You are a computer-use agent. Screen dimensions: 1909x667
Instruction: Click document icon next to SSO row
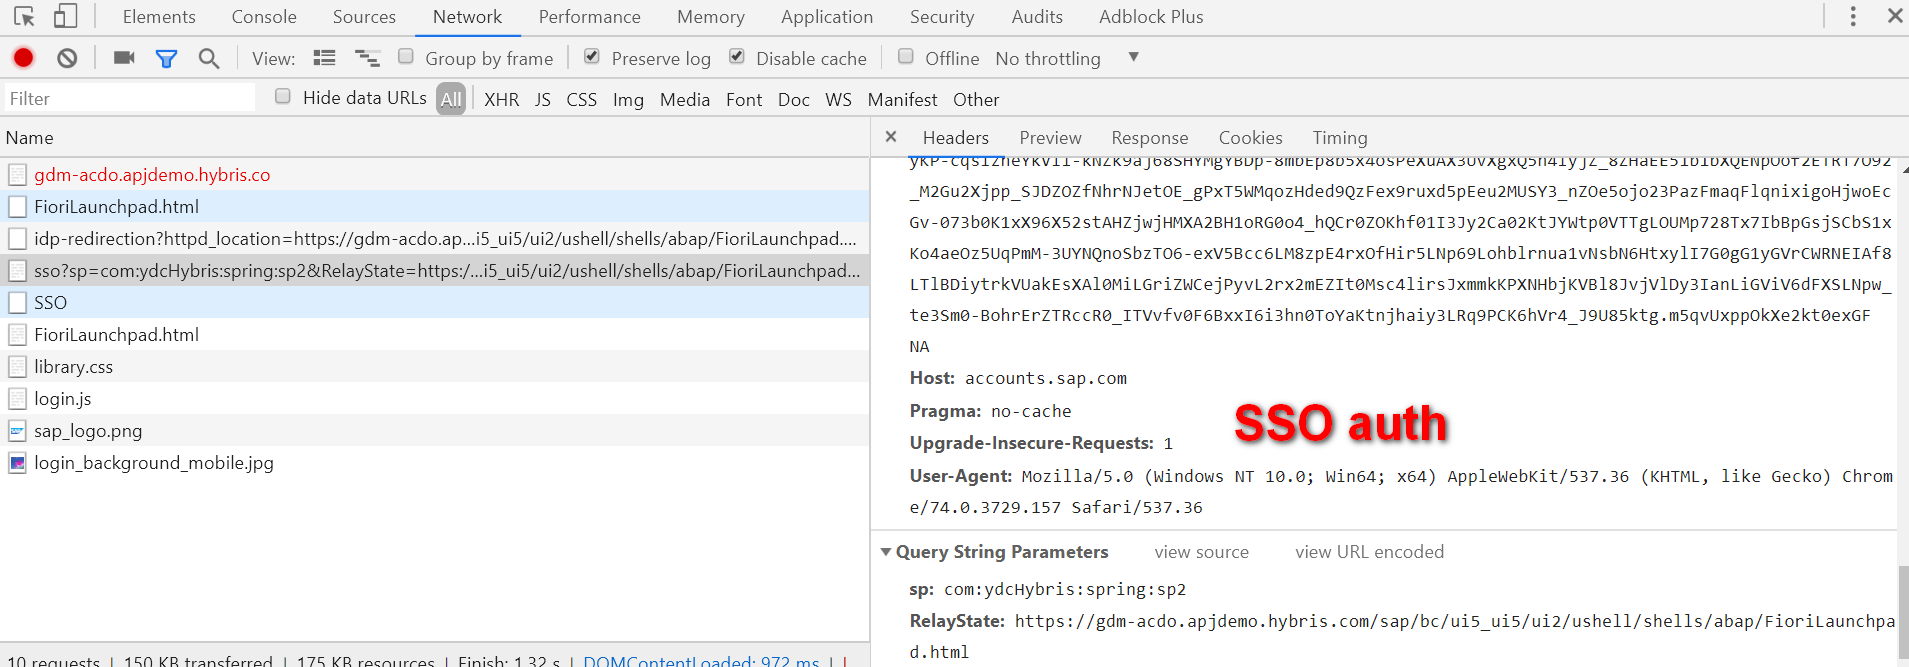pyautogui.click(x=17, y=303)
